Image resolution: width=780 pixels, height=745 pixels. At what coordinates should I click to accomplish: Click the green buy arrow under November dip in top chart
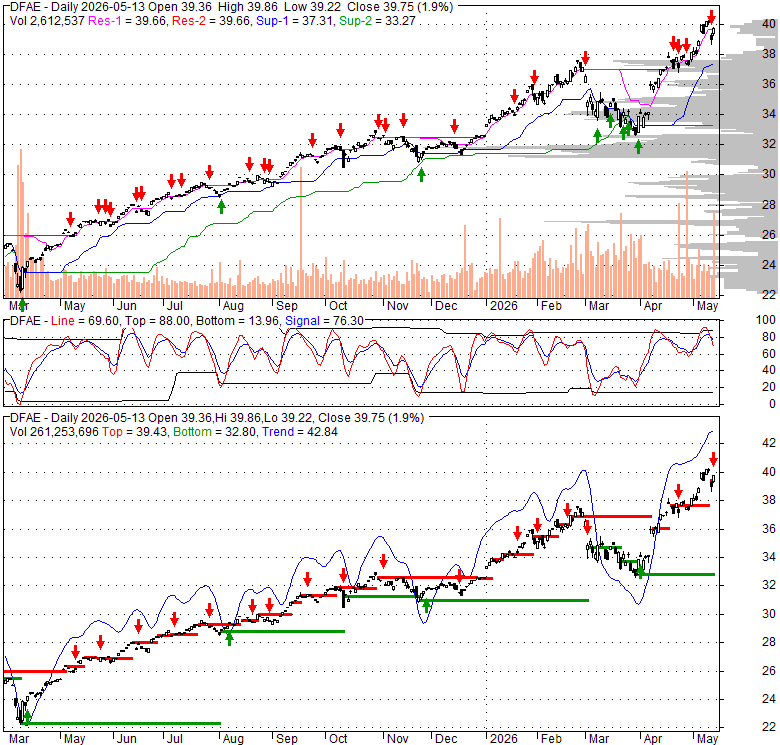(421, 175)
